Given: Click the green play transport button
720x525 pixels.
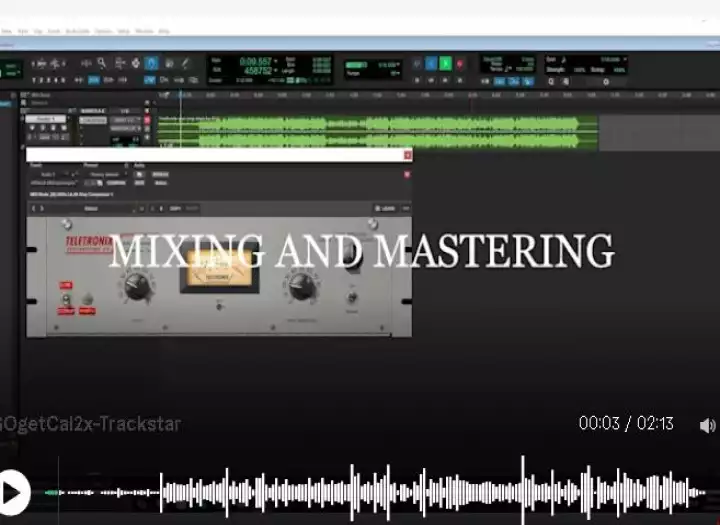Looking at the screenshot, I should tap(446, 64).
